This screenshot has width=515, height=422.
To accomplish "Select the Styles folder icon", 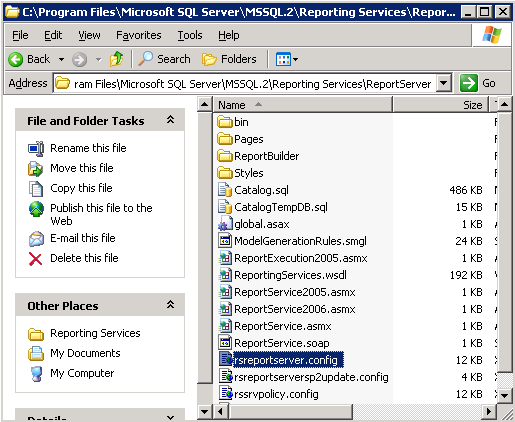I will pyautogui.click(x=225, y=173).
